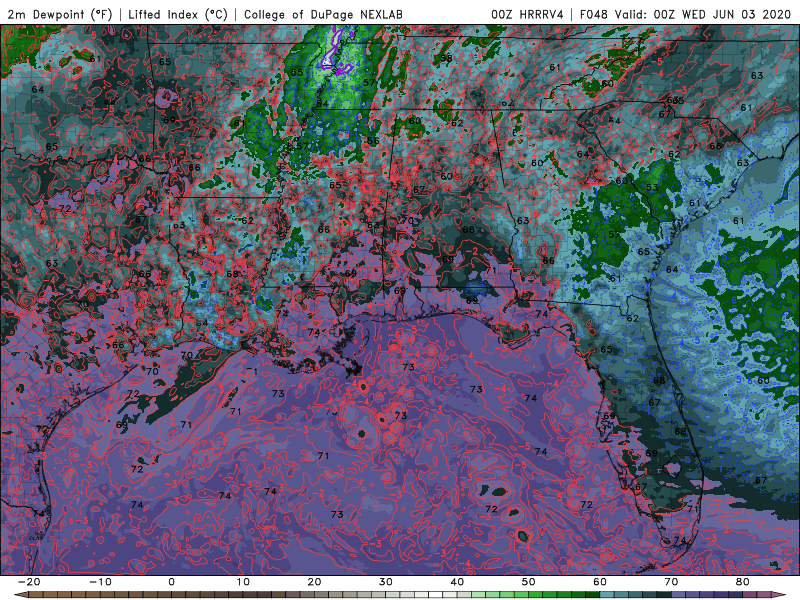The height and width of the screenshot is (600, 800).
Task: Click the "F048" forecast hour text
Action: 593,14
